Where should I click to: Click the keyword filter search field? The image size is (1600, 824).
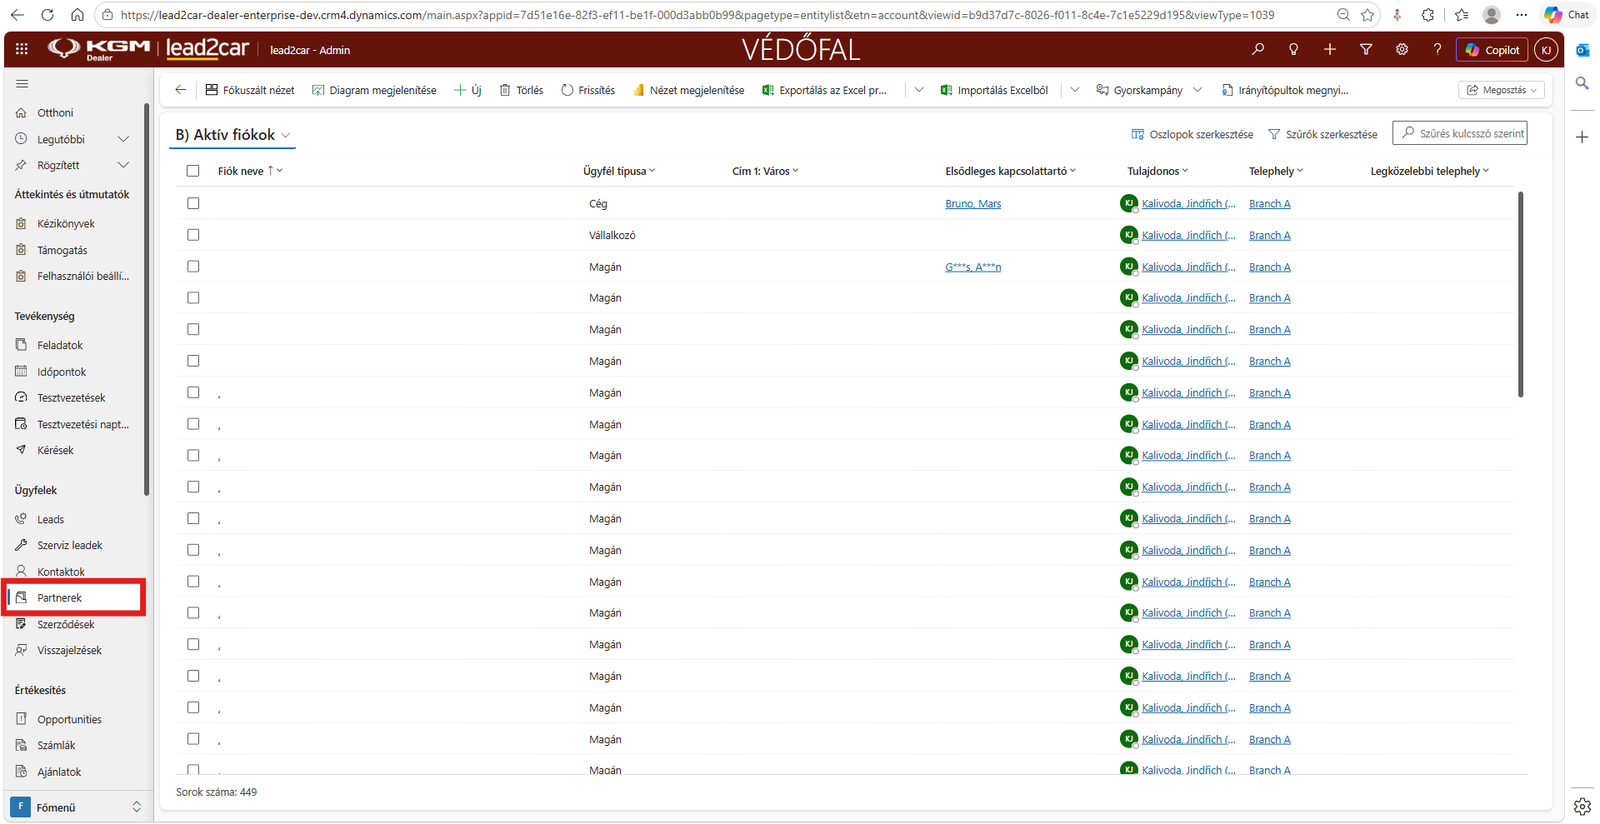1460,133
